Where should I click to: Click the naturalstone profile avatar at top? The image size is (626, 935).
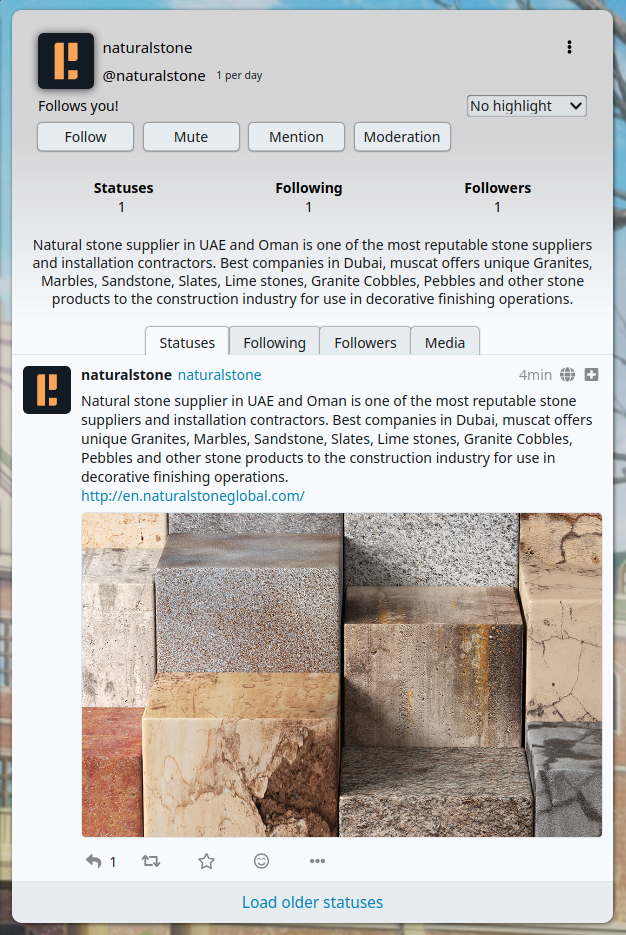tap(66, 61)
